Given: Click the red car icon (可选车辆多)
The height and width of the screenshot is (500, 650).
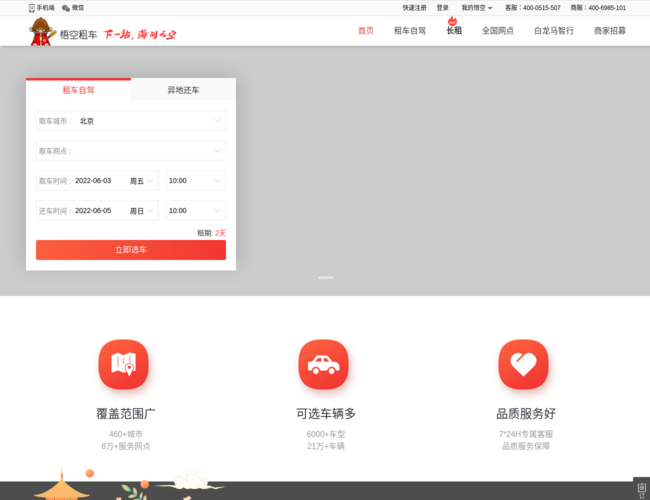Looking at the screenshot, I should click(324, 364).
